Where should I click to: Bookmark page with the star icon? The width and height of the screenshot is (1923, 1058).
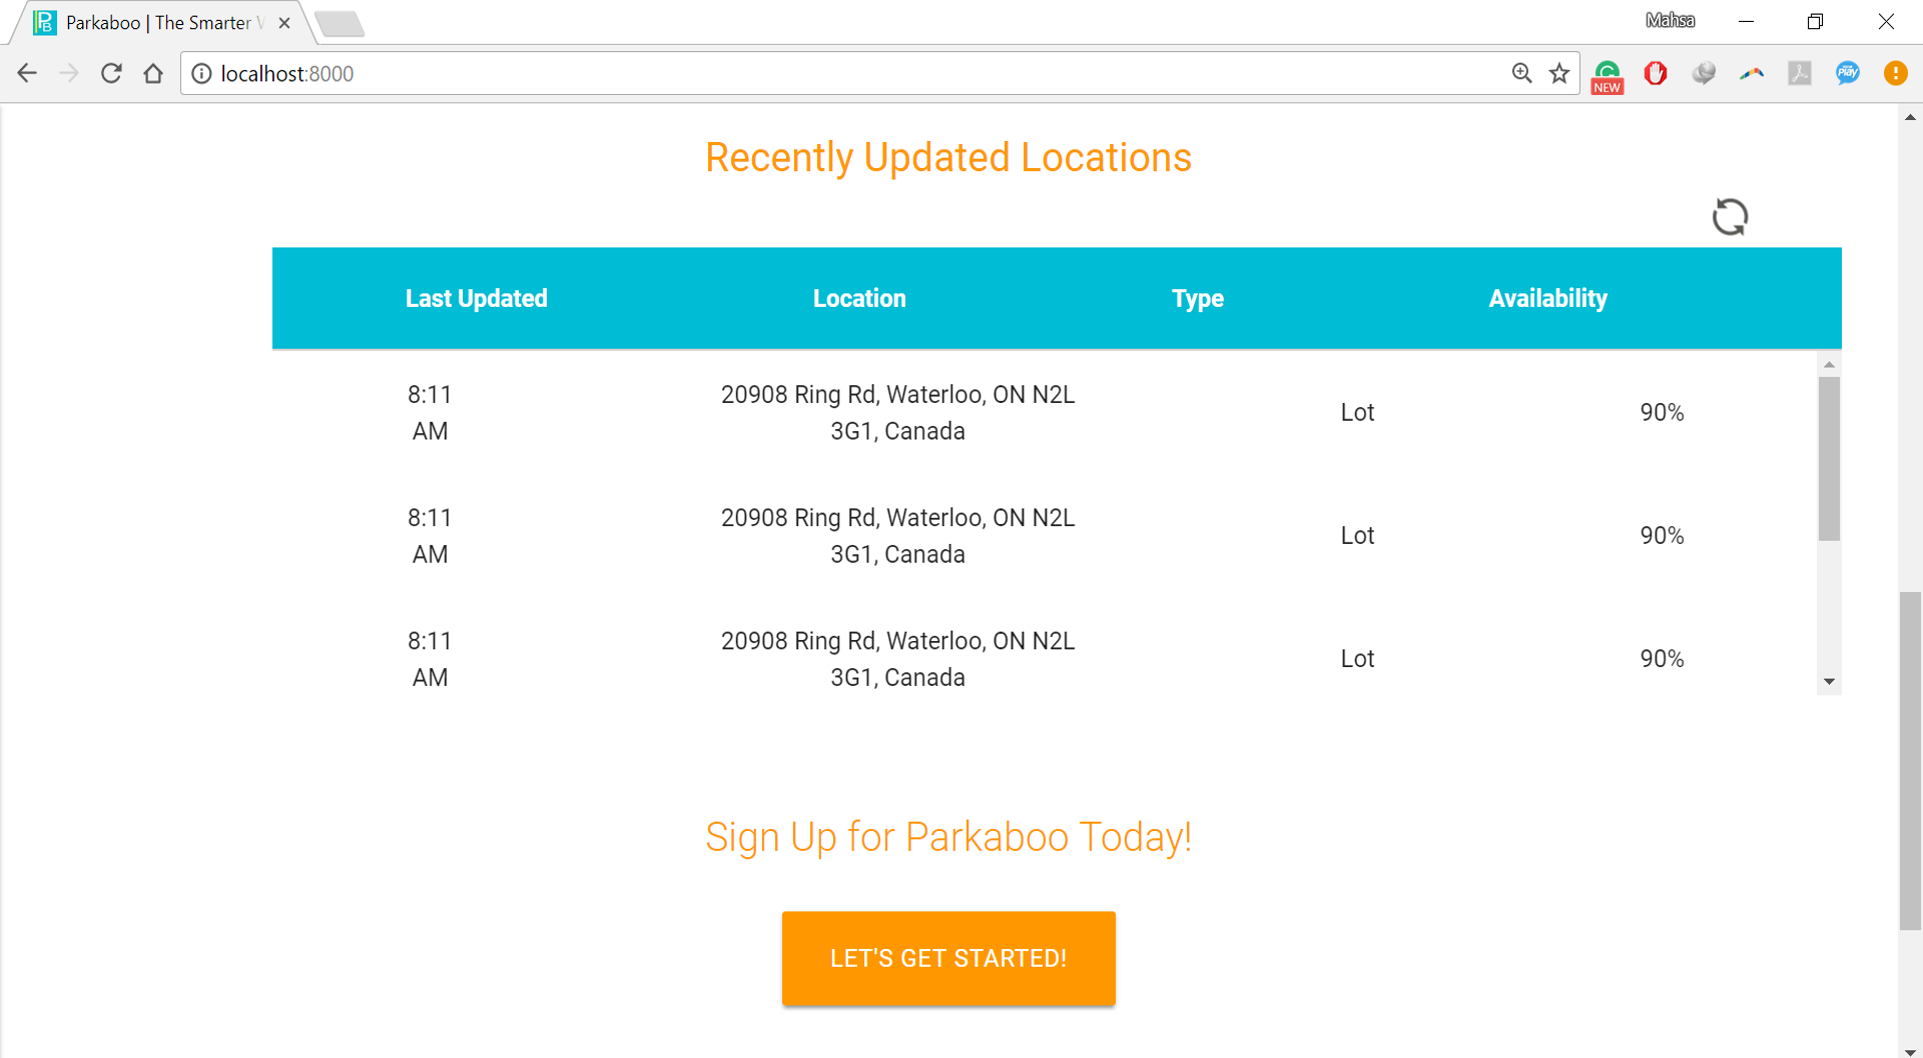1559,73
